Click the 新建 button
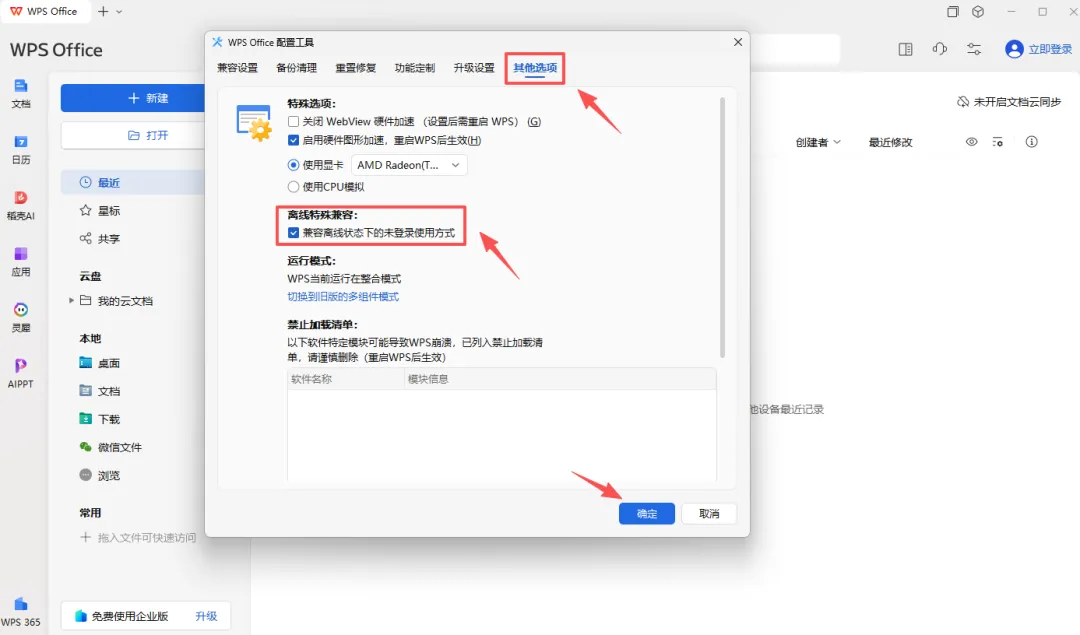The image size is (1080, 635). point(133,98)
